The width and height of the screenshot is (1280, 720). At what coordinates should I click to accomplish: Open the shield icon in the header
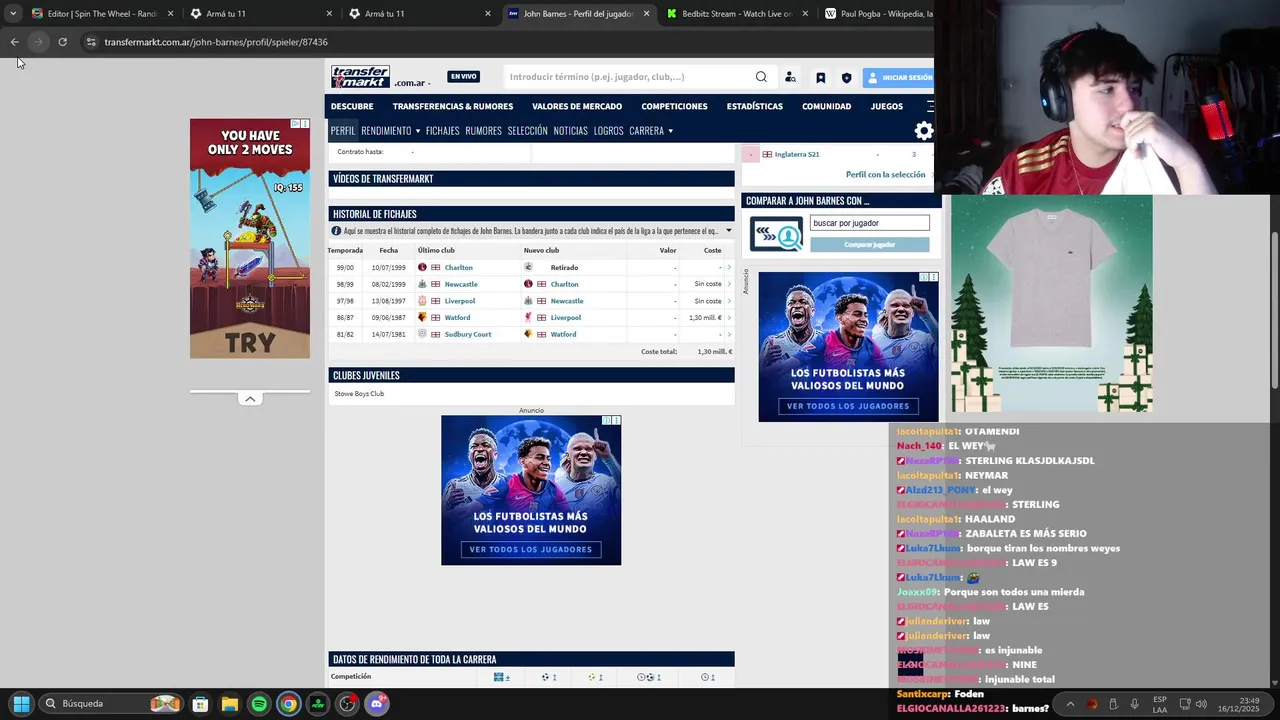pos(846,77)
